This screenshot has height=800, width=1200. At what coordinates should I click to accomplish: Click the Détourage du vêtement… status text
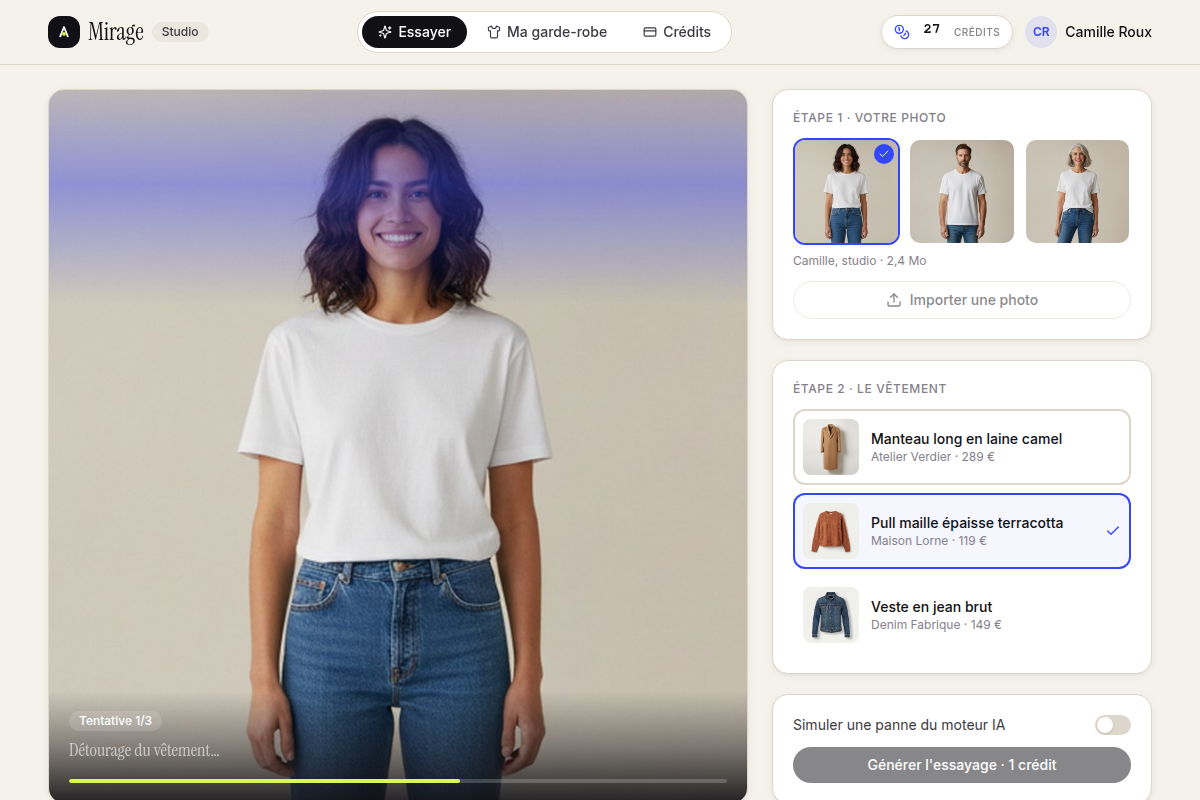tap(144, 750)
